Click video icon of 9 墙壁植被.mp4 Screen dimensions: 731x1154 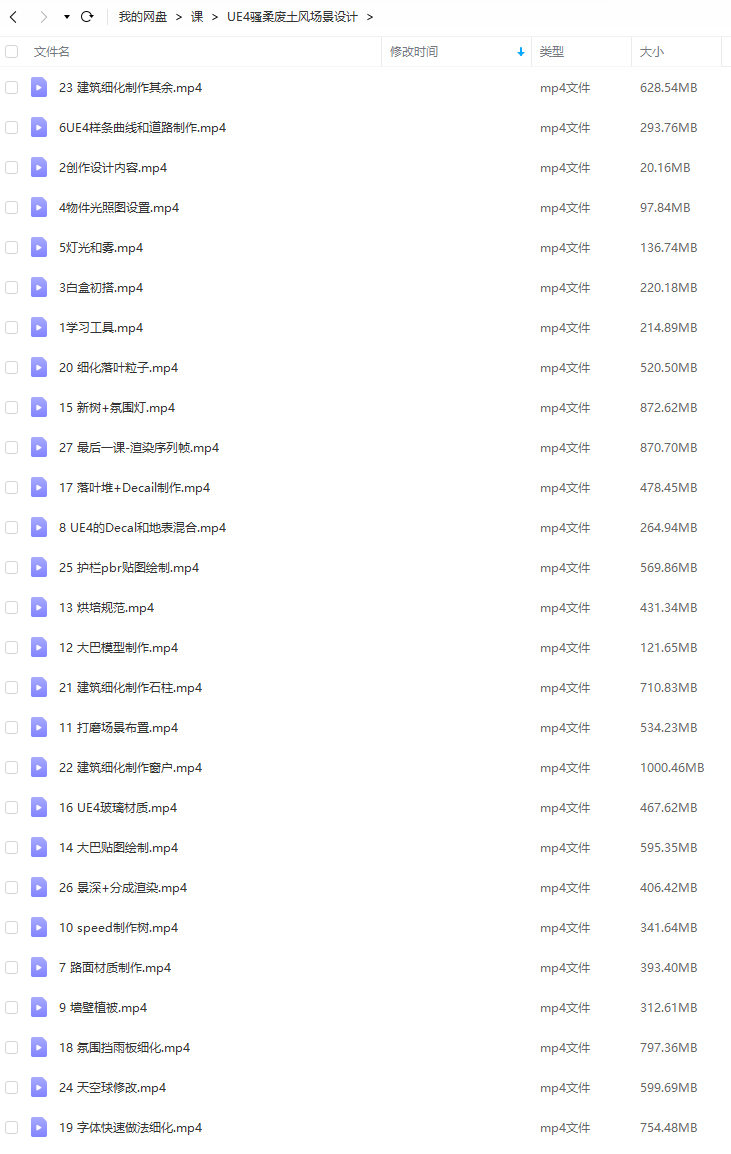pyautogui.click(x=39, y=1008)
